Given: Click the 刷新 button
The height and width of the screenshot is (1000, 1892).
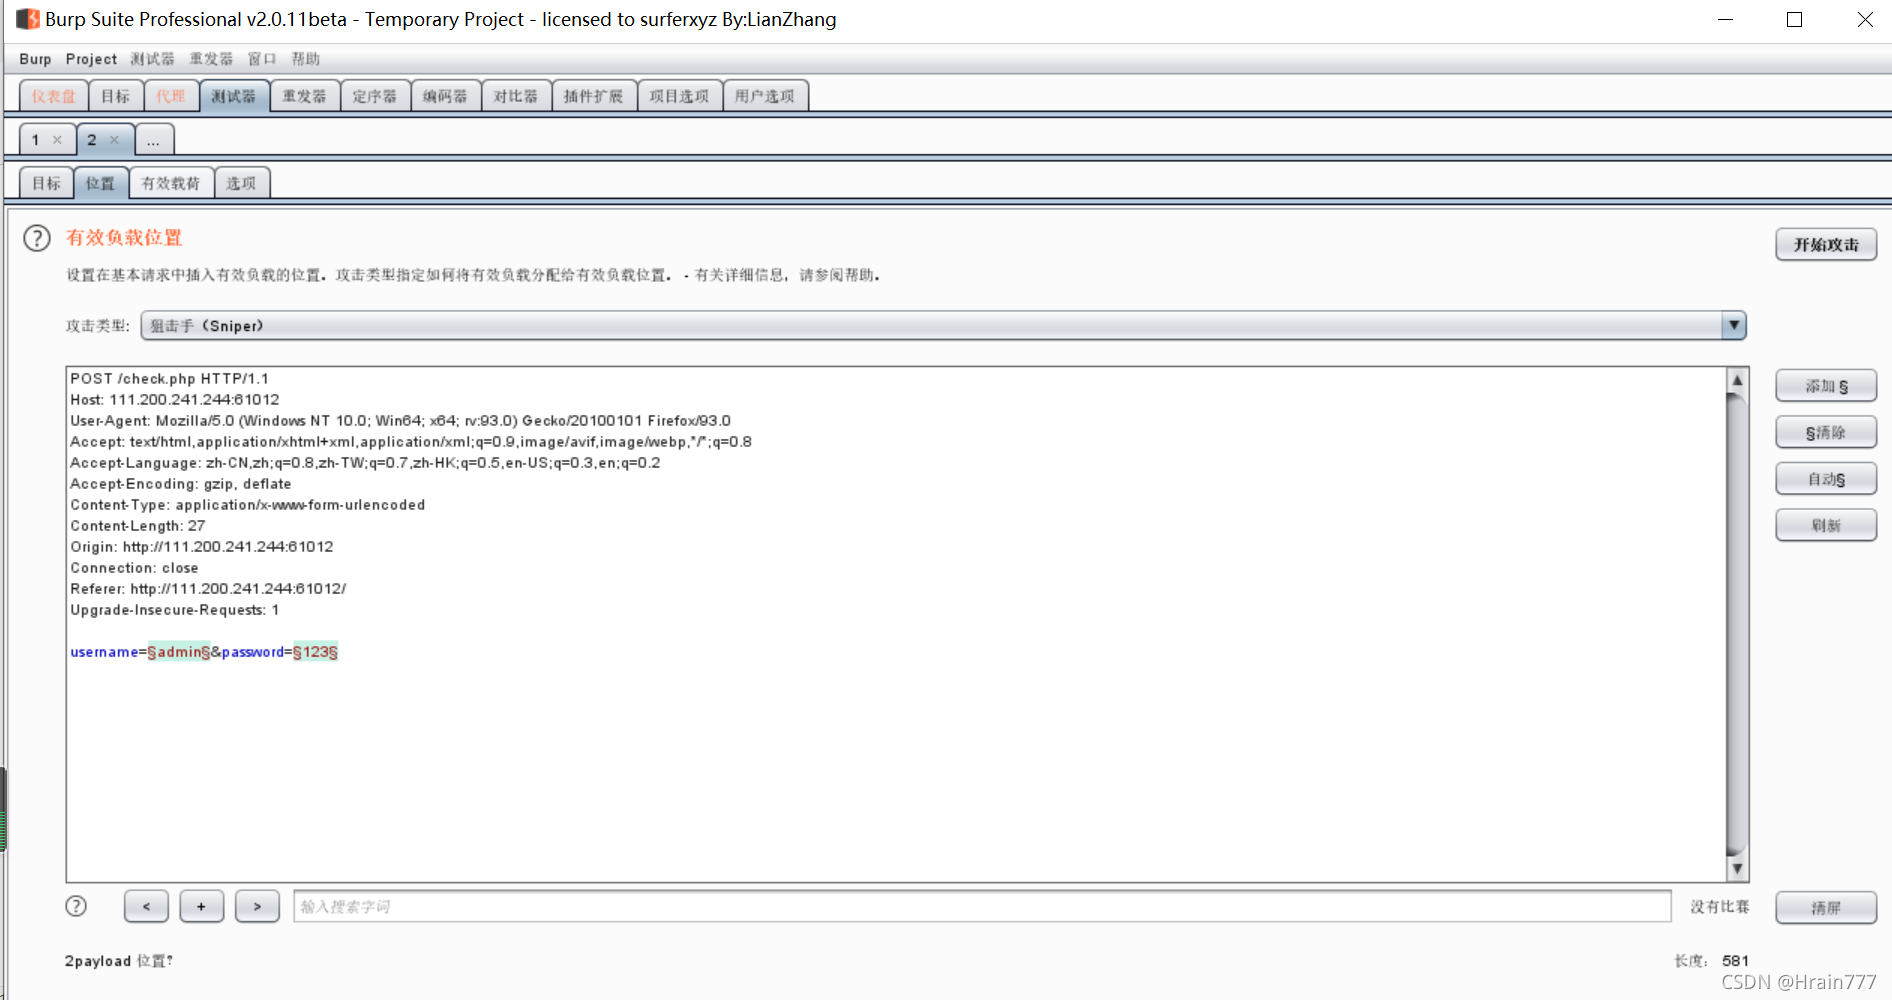Looking at the screenshot, I should 1826,525.
